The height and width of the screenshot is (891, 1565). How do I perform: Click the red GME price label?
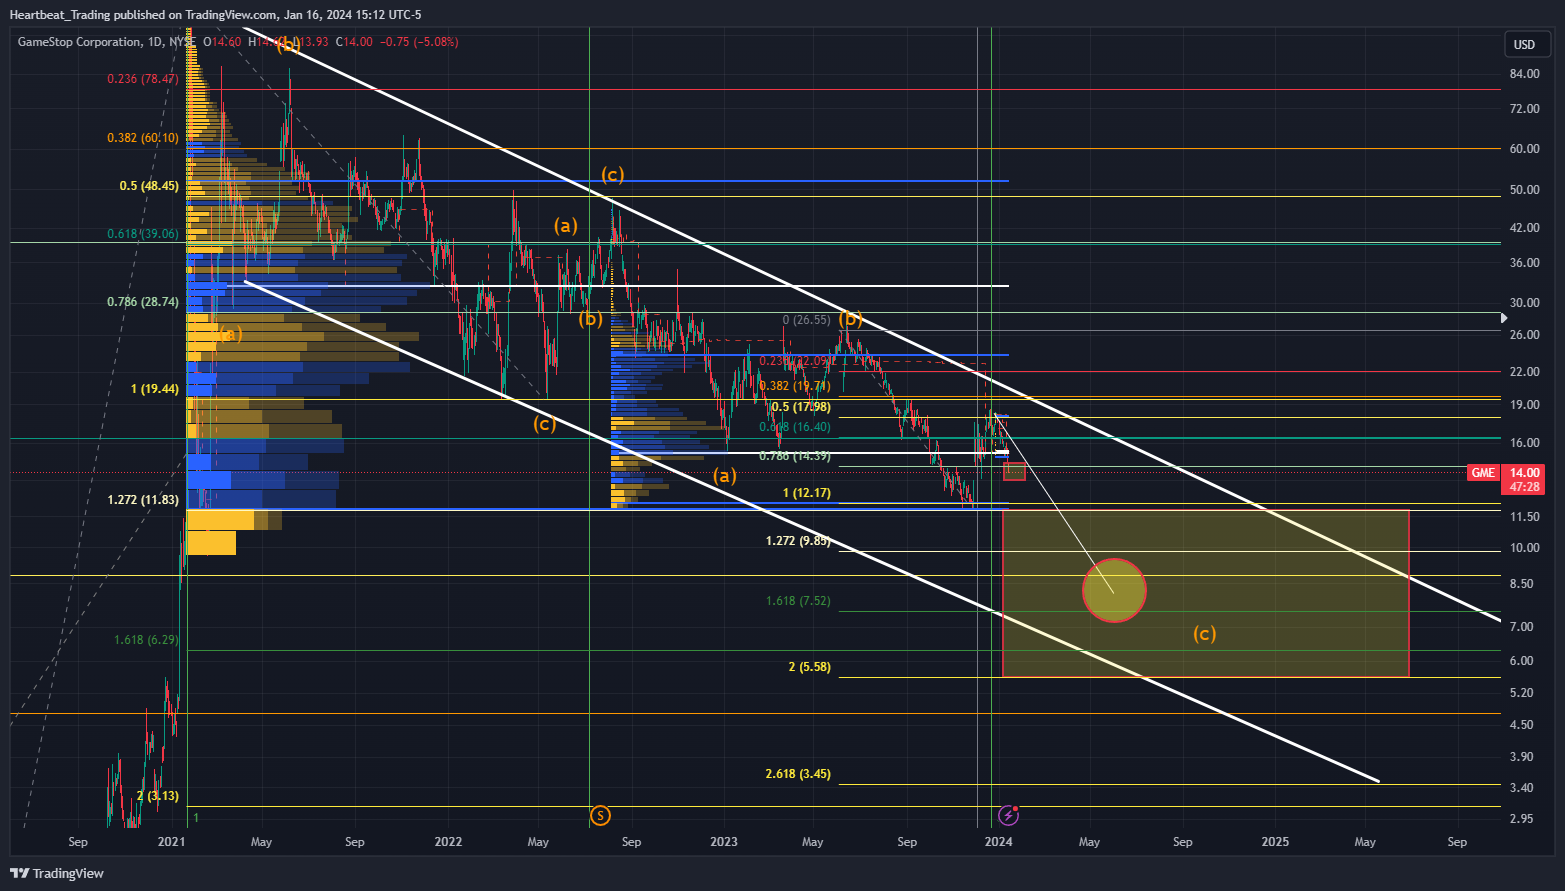coord(1483,473)
